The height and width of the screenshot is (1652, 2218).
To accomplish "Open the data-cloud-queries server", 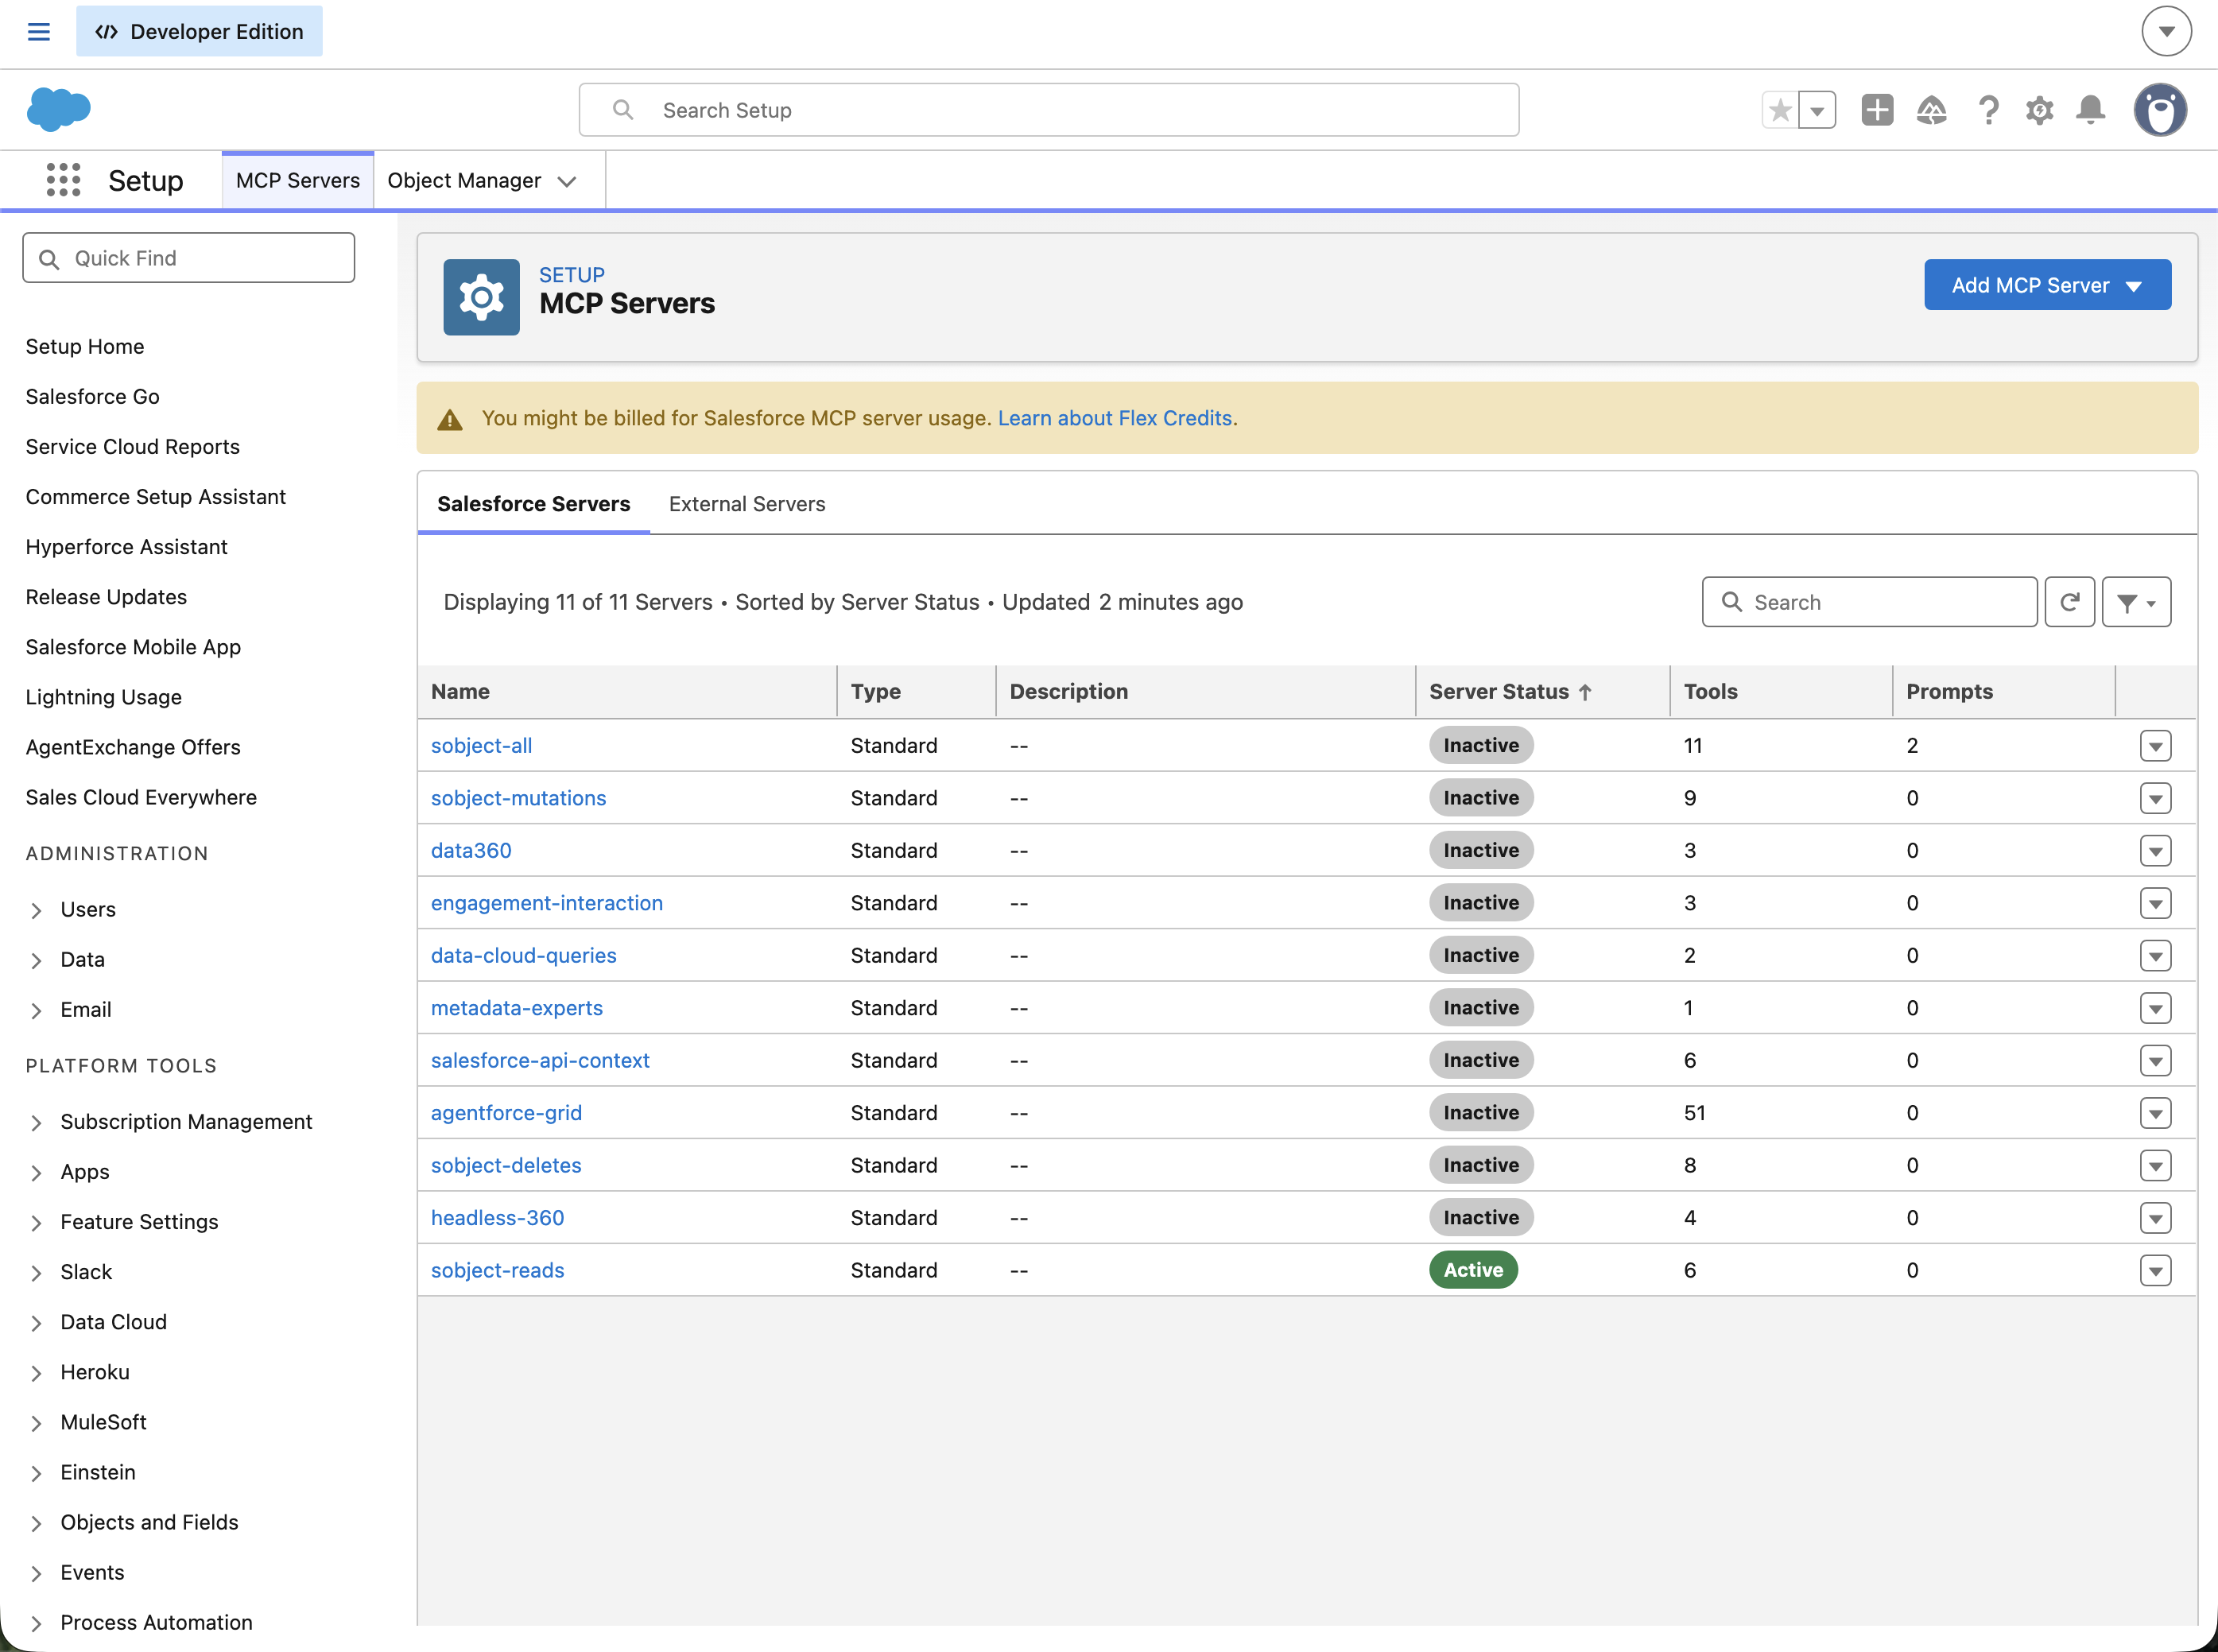I will point(524,955).
